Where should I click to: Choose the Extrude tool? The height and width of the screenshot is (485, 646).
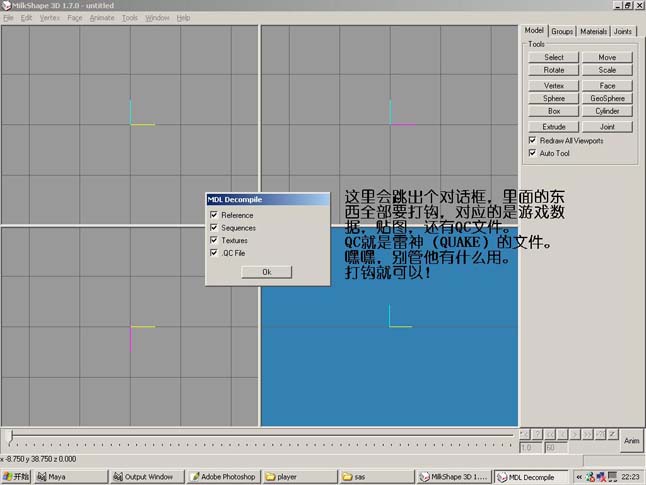click(x=554, y=127)
